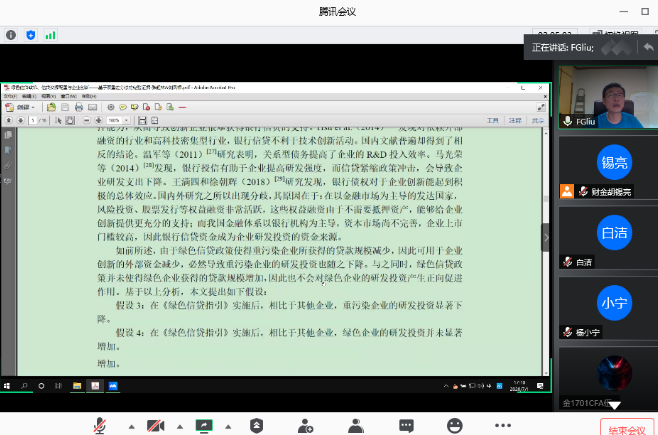Choose the Acrobat hand pan tool
The height and width of the screenshot is (435, 658).
pyautogui.click(x=70, y=121)
